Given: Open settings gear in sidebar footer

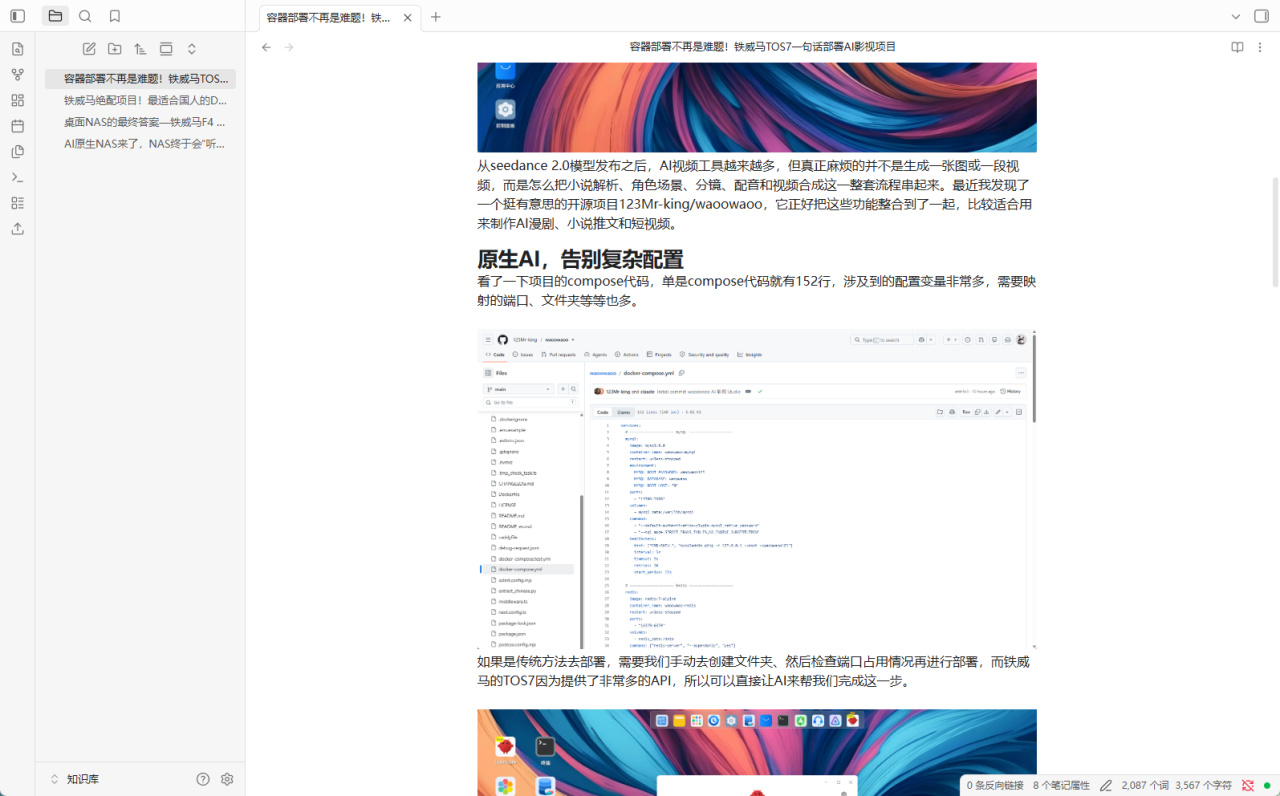Looking at the screenshot, I should [x=227, y=779].
